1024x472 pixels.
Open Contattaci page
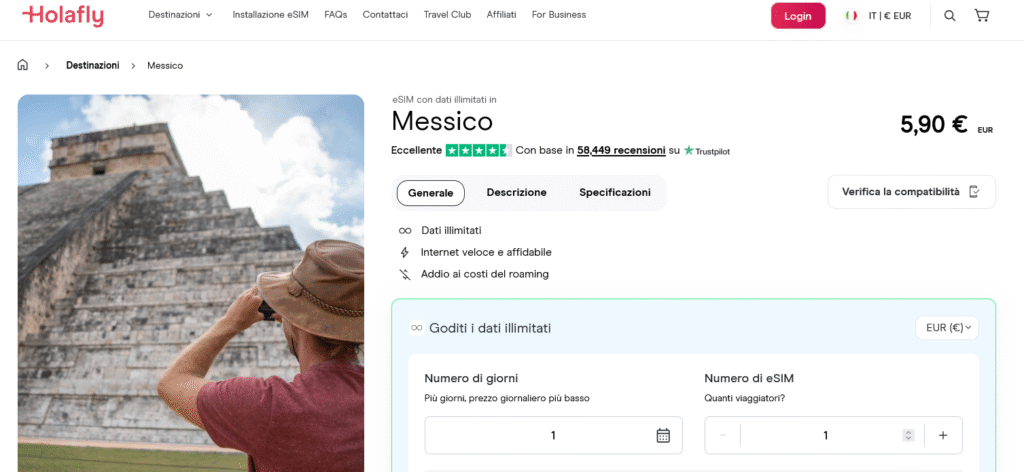click(385, 14)
